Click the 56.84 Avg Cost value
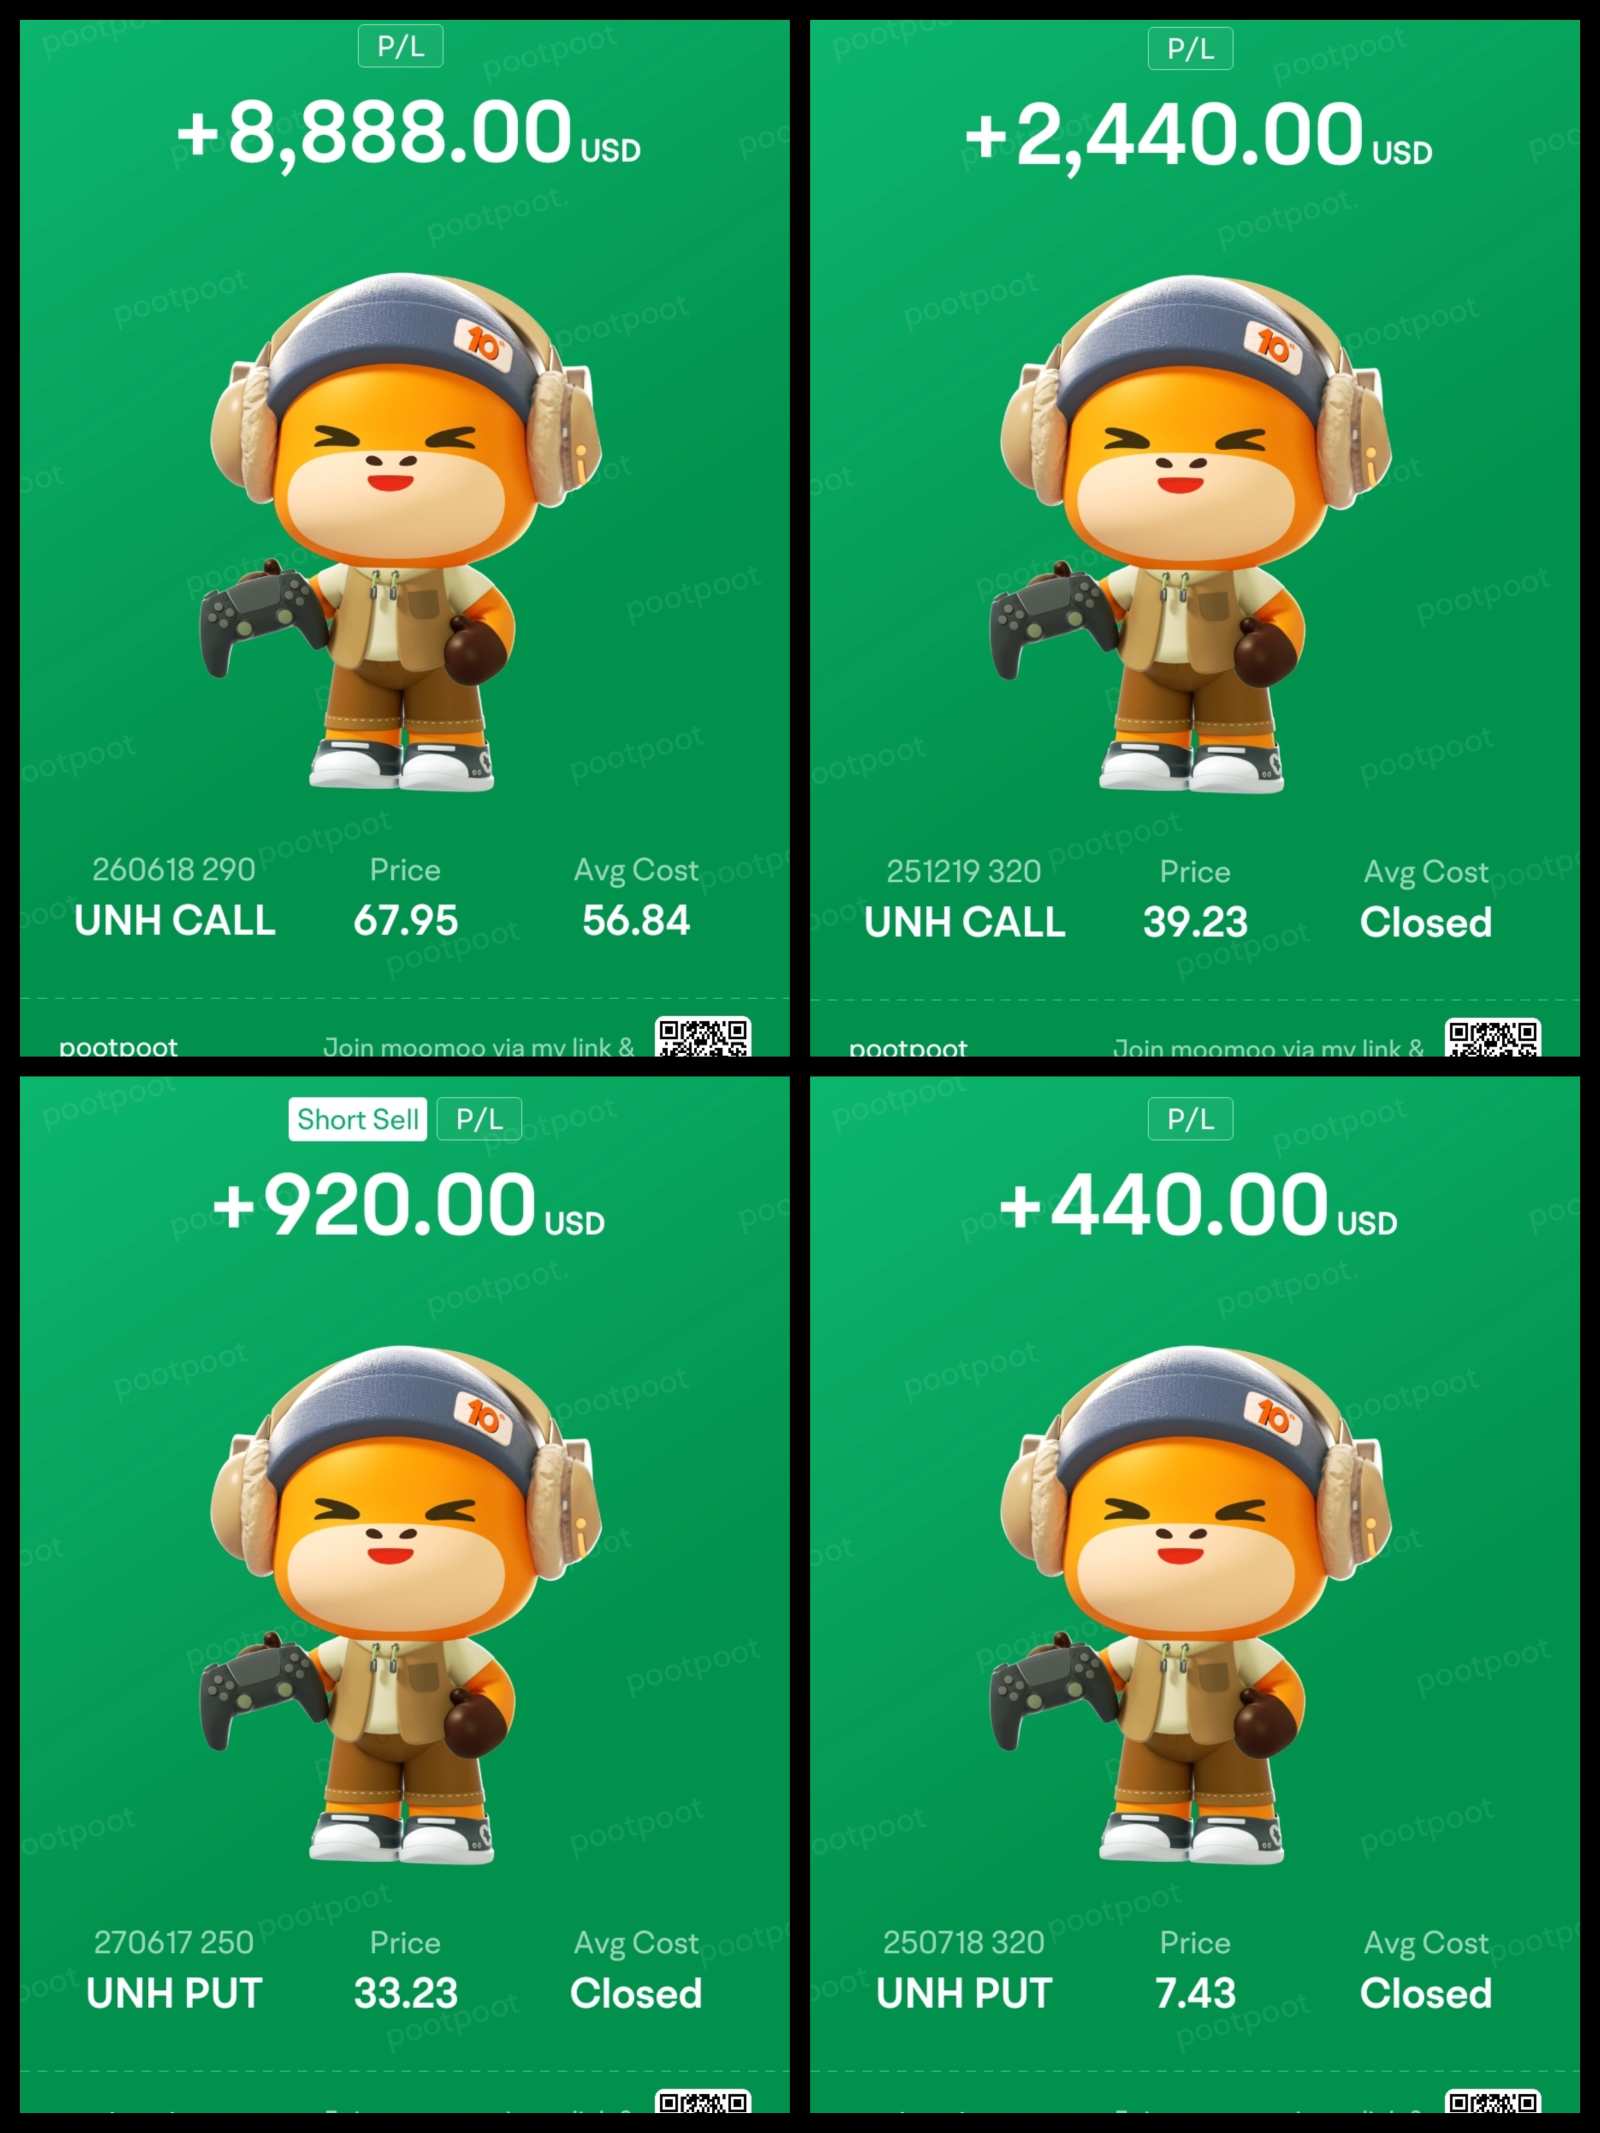1600x2133 pixels. pos(636,920)
